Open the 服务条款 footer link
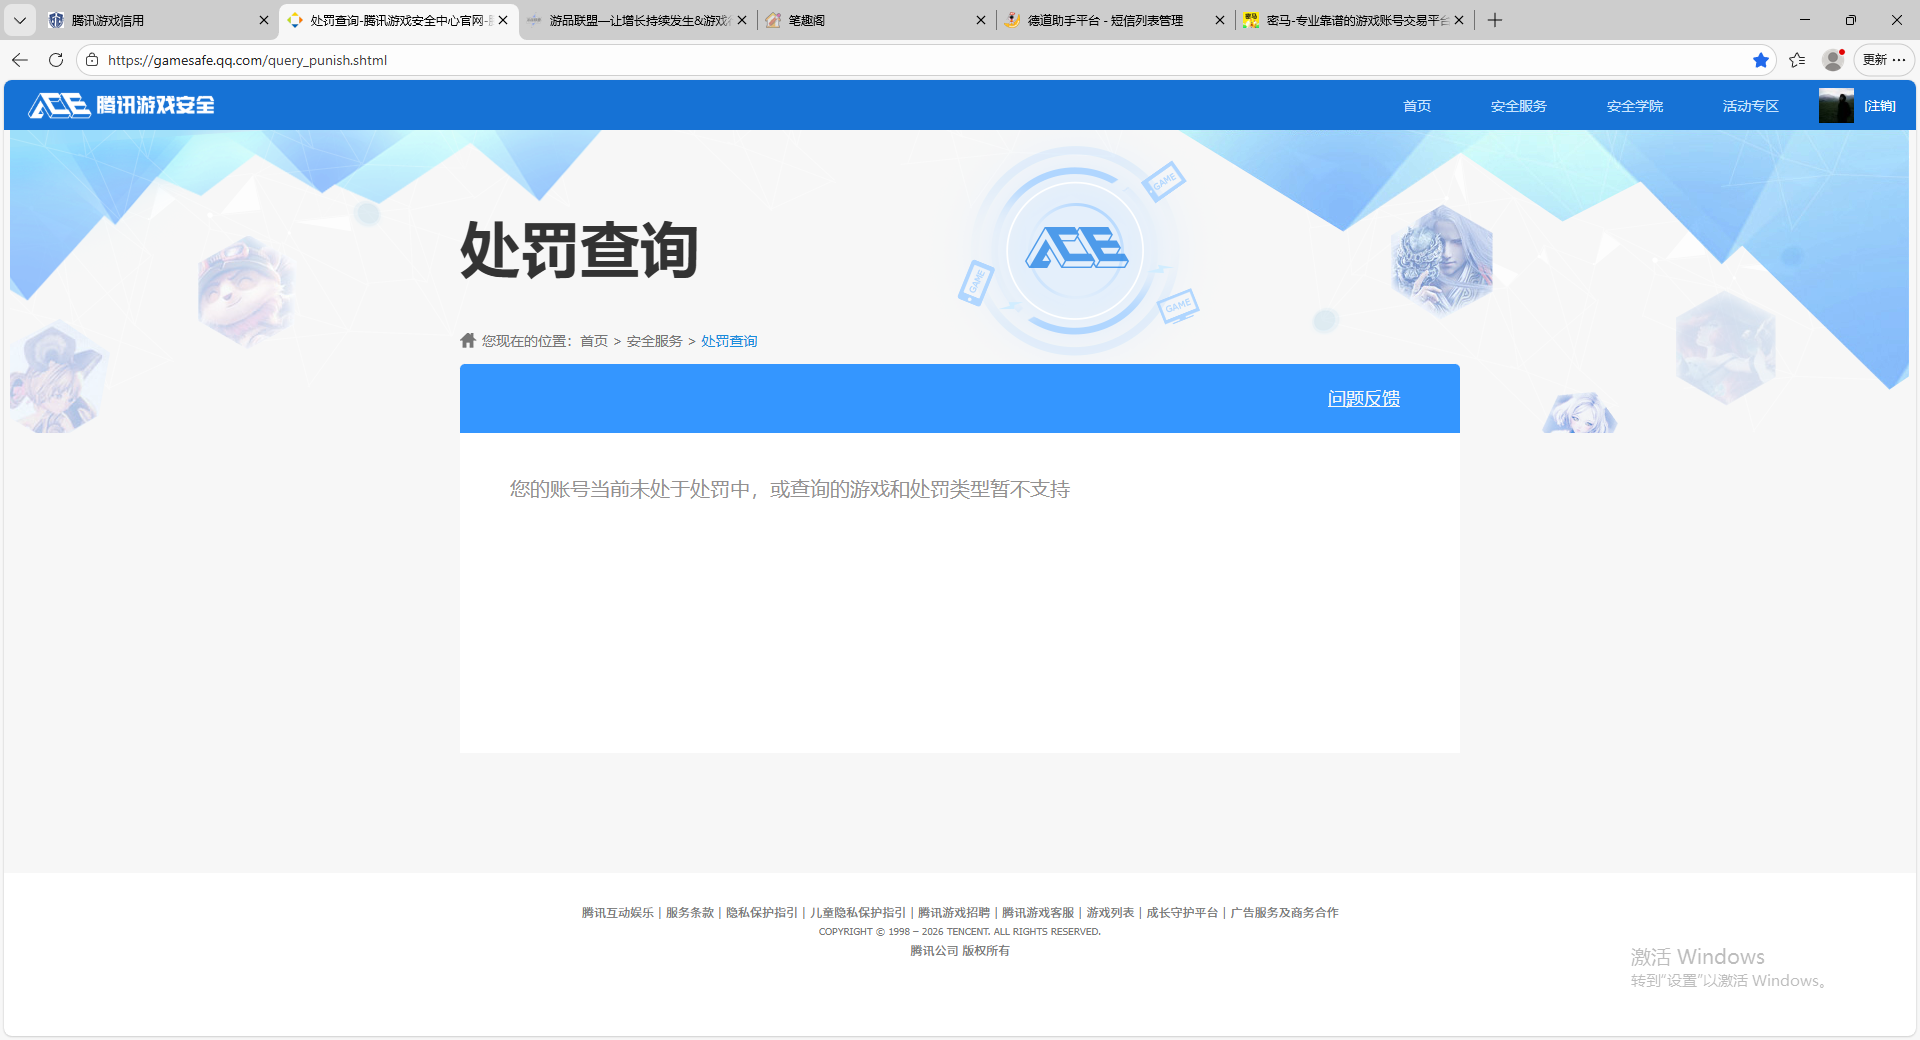The height and width of the screenshot is (1040, 1920). pyautogui.click(x=688, y=912)
